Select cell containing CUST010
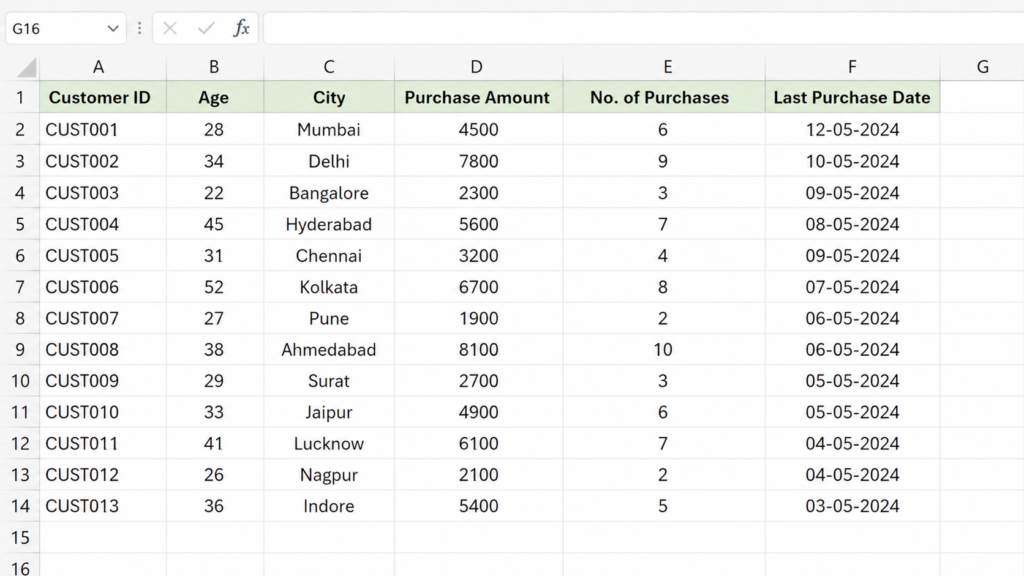The image size is (1024, 576). pyautogui.click(x=103, y=412)
